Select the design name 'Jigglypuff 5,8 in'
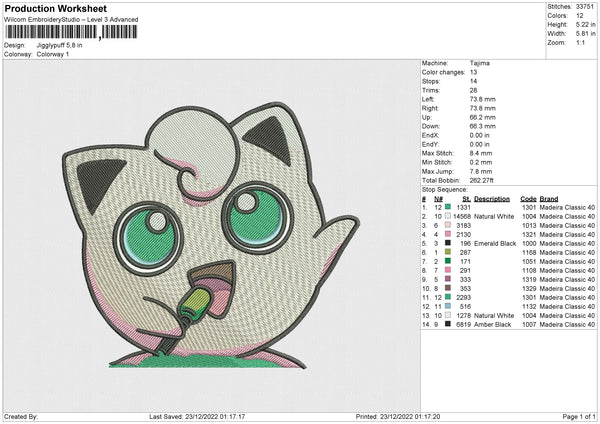The width and height of the screenshot is (600, 424). pos(59,45)
